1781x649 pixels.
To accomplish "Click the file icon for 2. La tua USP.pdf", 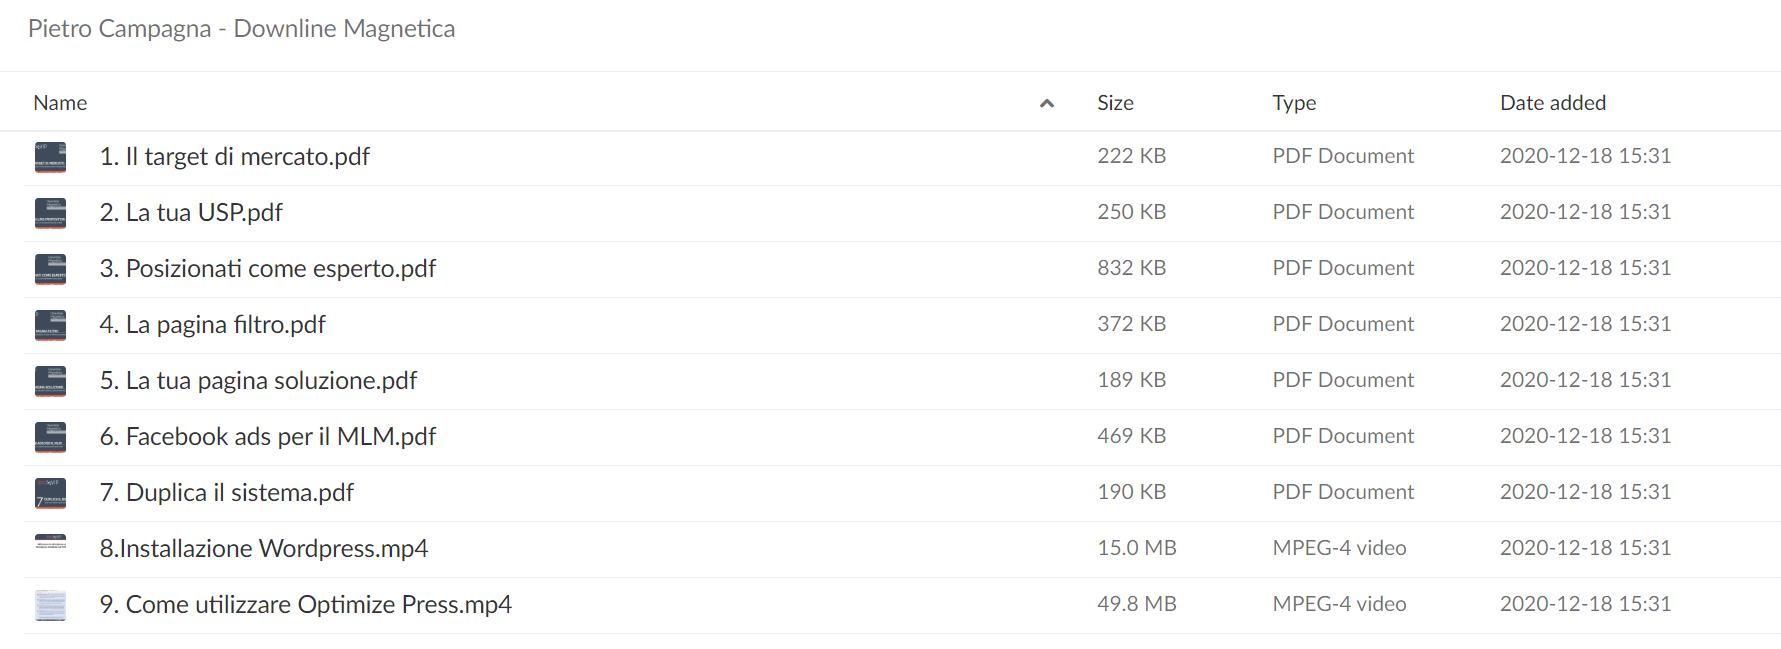I will point(50,213).
